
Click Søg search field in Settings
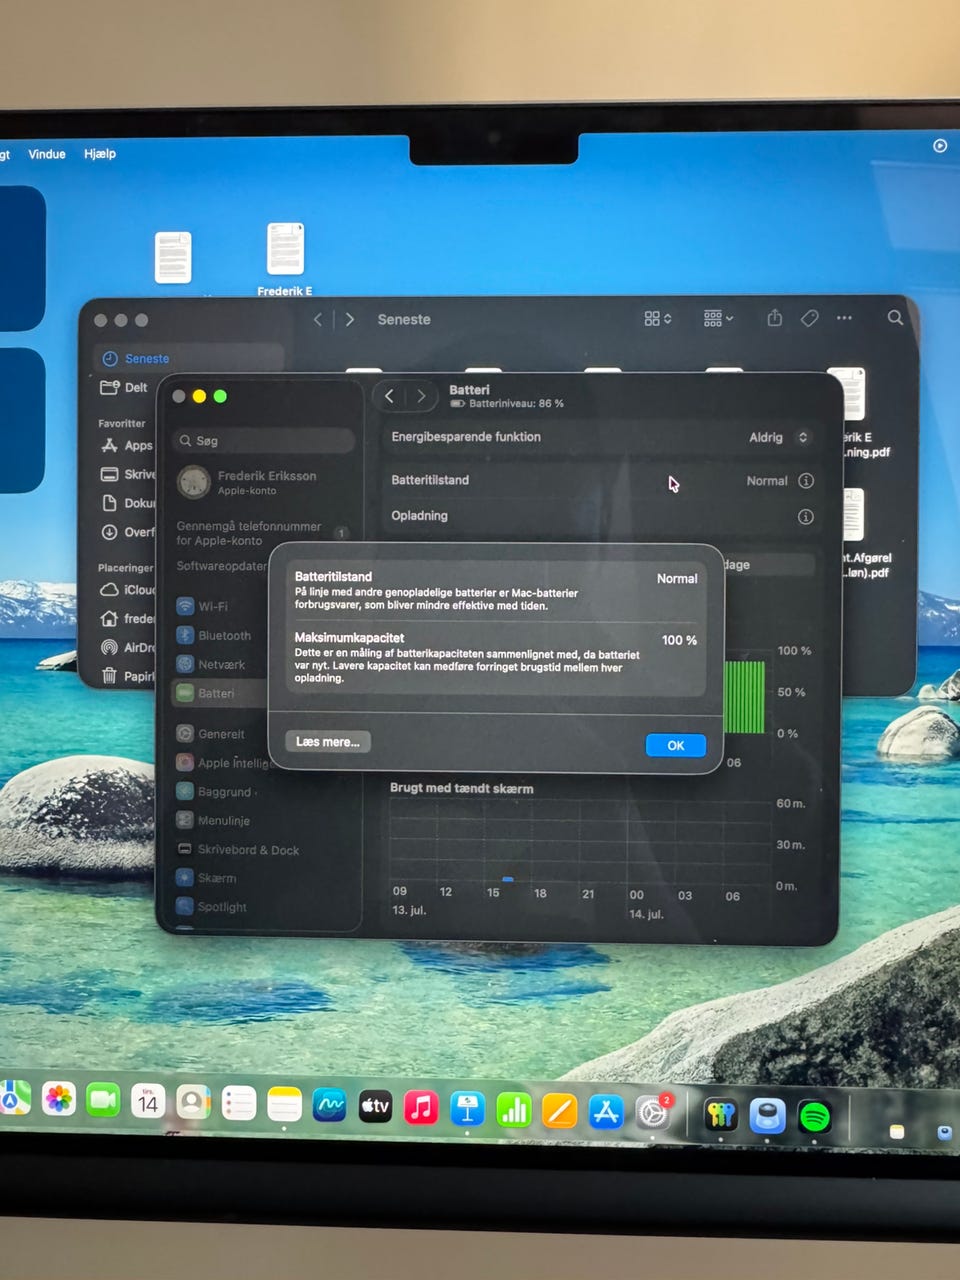click(x=264, y=441)
